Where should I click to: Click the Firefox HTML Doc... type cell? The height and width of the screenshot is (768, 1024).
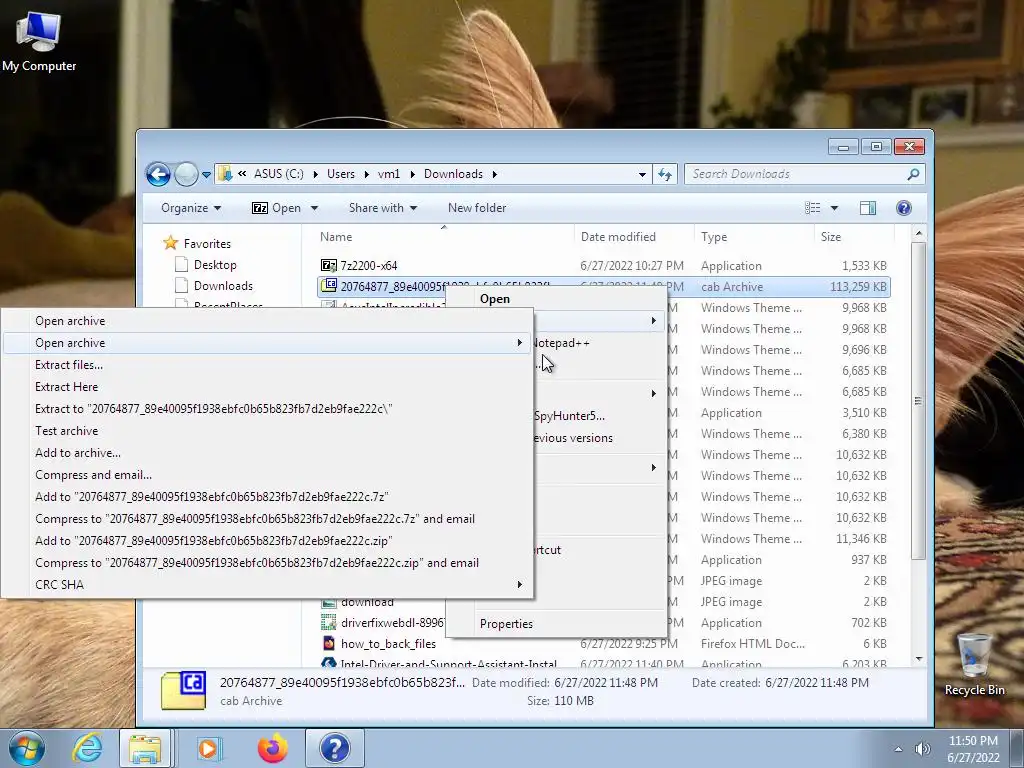753,644
